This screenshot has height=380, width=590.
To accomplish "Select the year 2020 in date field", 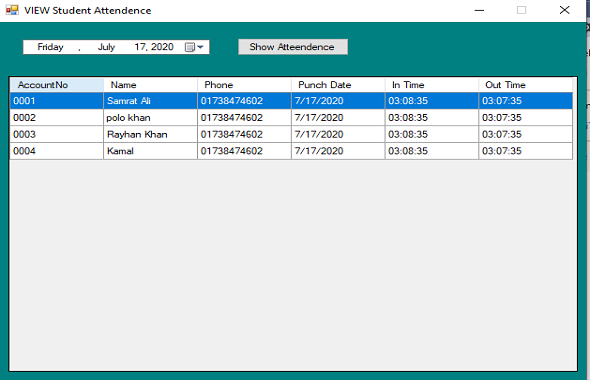I will pyautogui.click(x=162, y=47).
